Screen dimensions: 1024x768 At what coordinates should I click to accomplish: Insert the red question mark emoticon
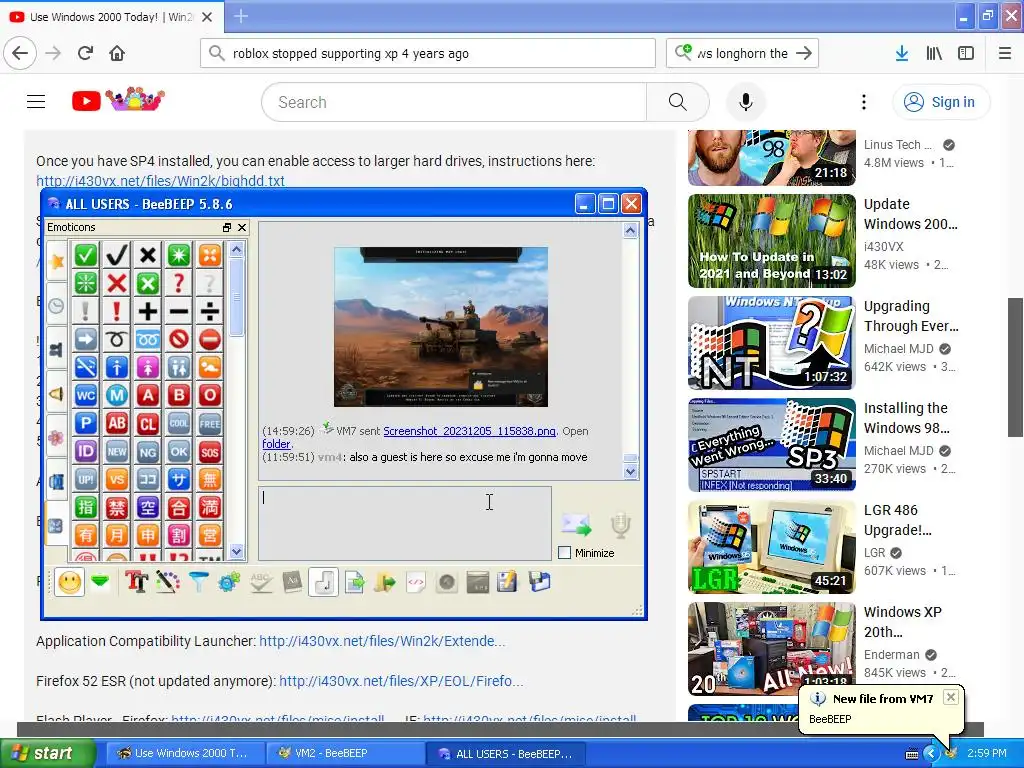[179, 283]
